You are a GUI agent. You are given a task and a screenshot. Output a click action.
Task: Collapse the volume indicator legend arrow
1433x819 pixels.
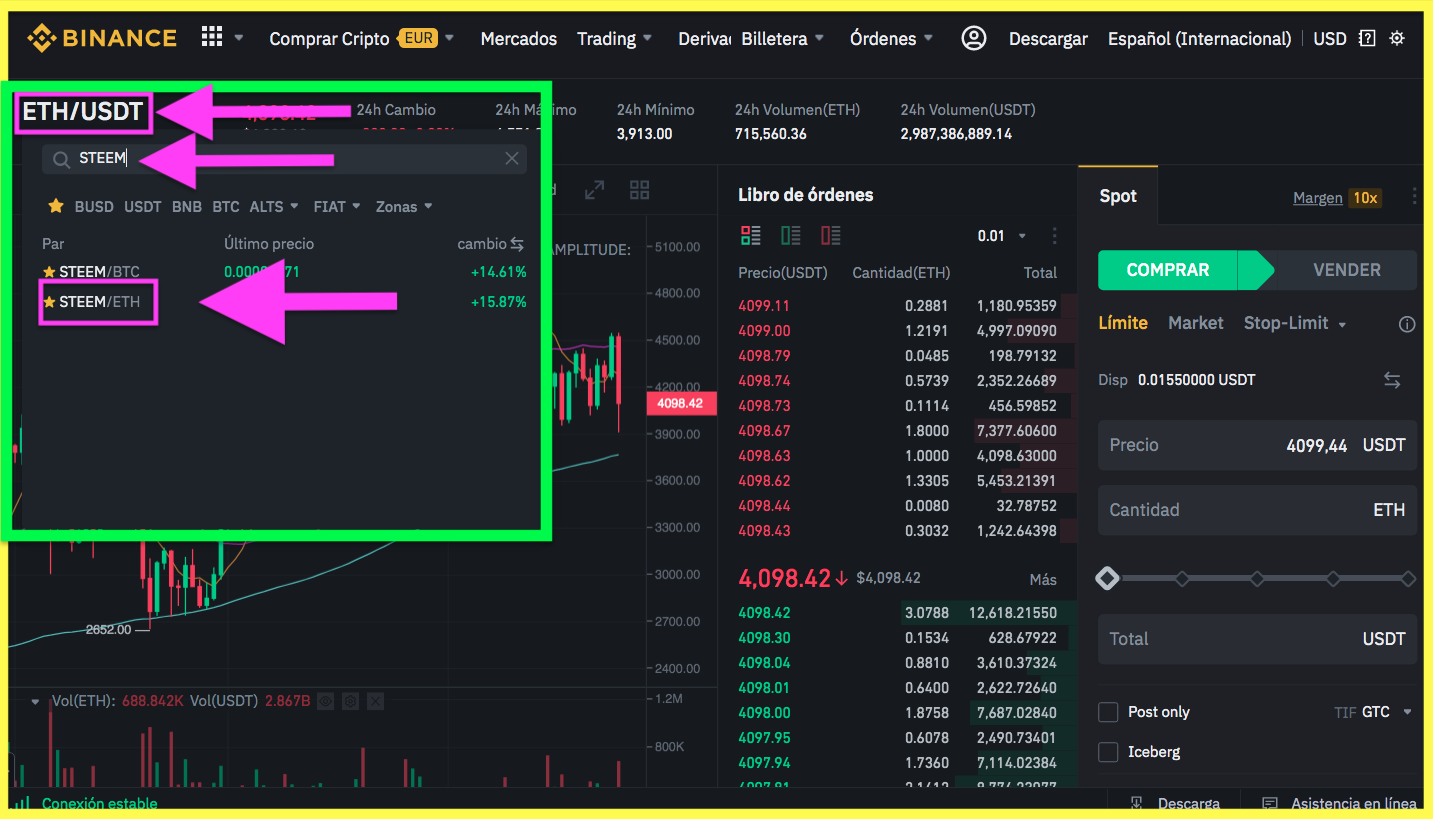[x=35, y=701]
